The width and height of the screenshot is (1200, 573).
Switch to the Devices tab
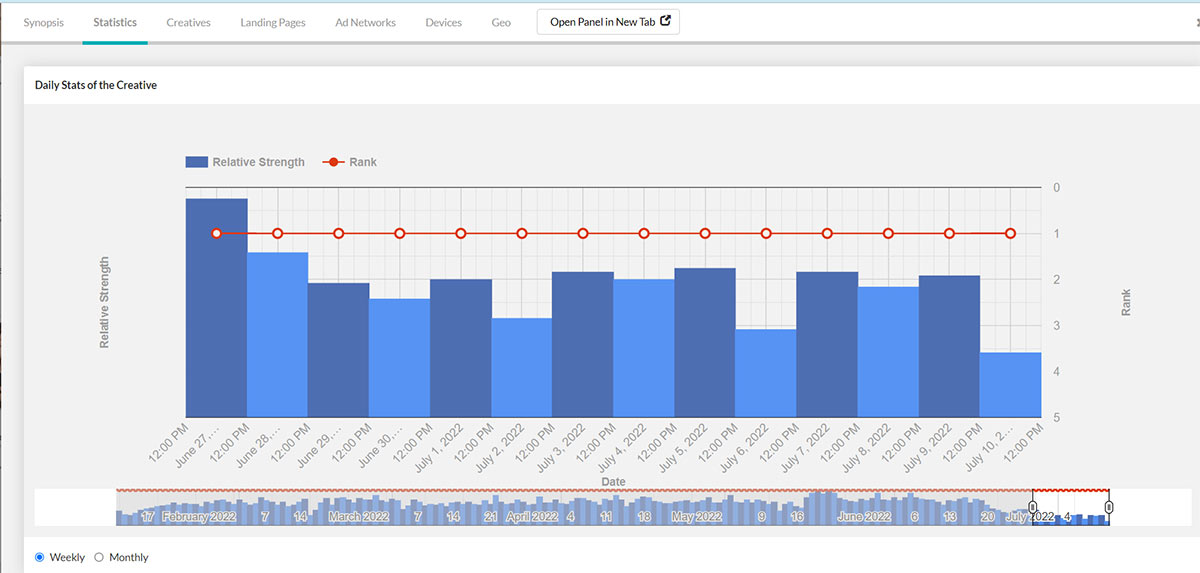(443, 22)
